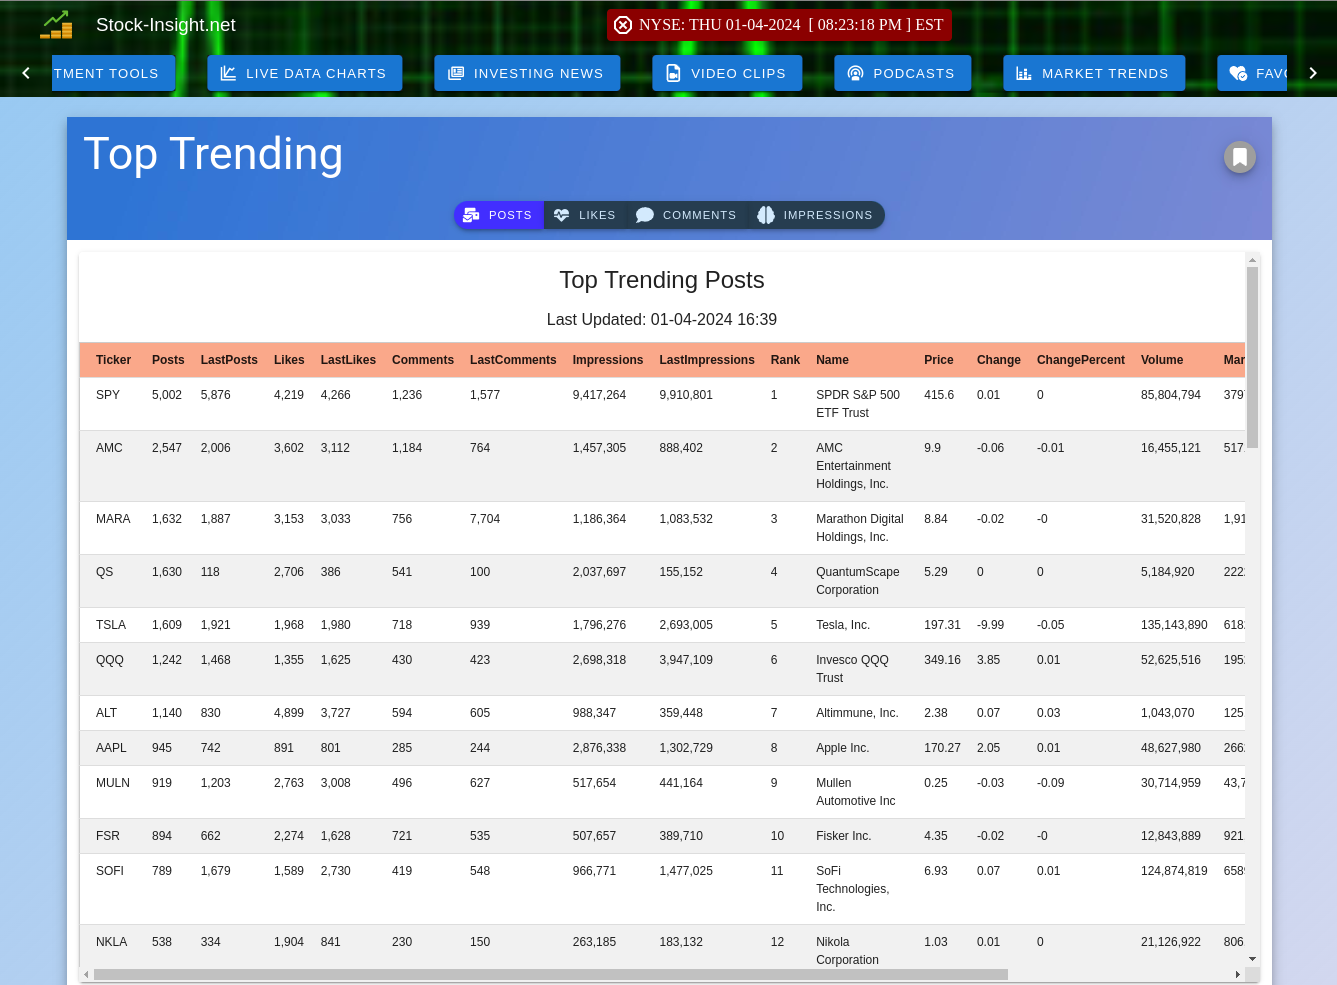Go to Video Clips
This screenshot has width=1337, height=985.
coord(726,73)
